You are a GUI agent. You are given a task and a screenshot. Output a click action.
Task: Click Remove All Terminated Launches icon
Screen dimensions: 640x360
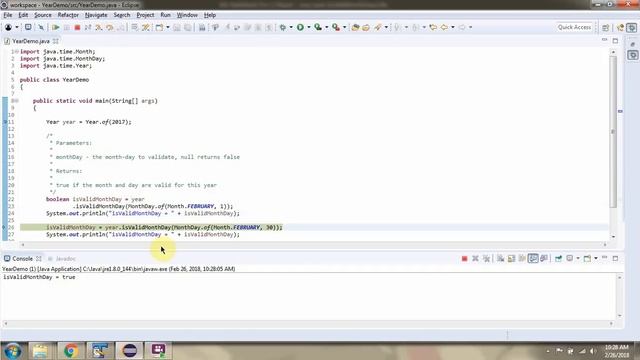[x=486, y=258]
